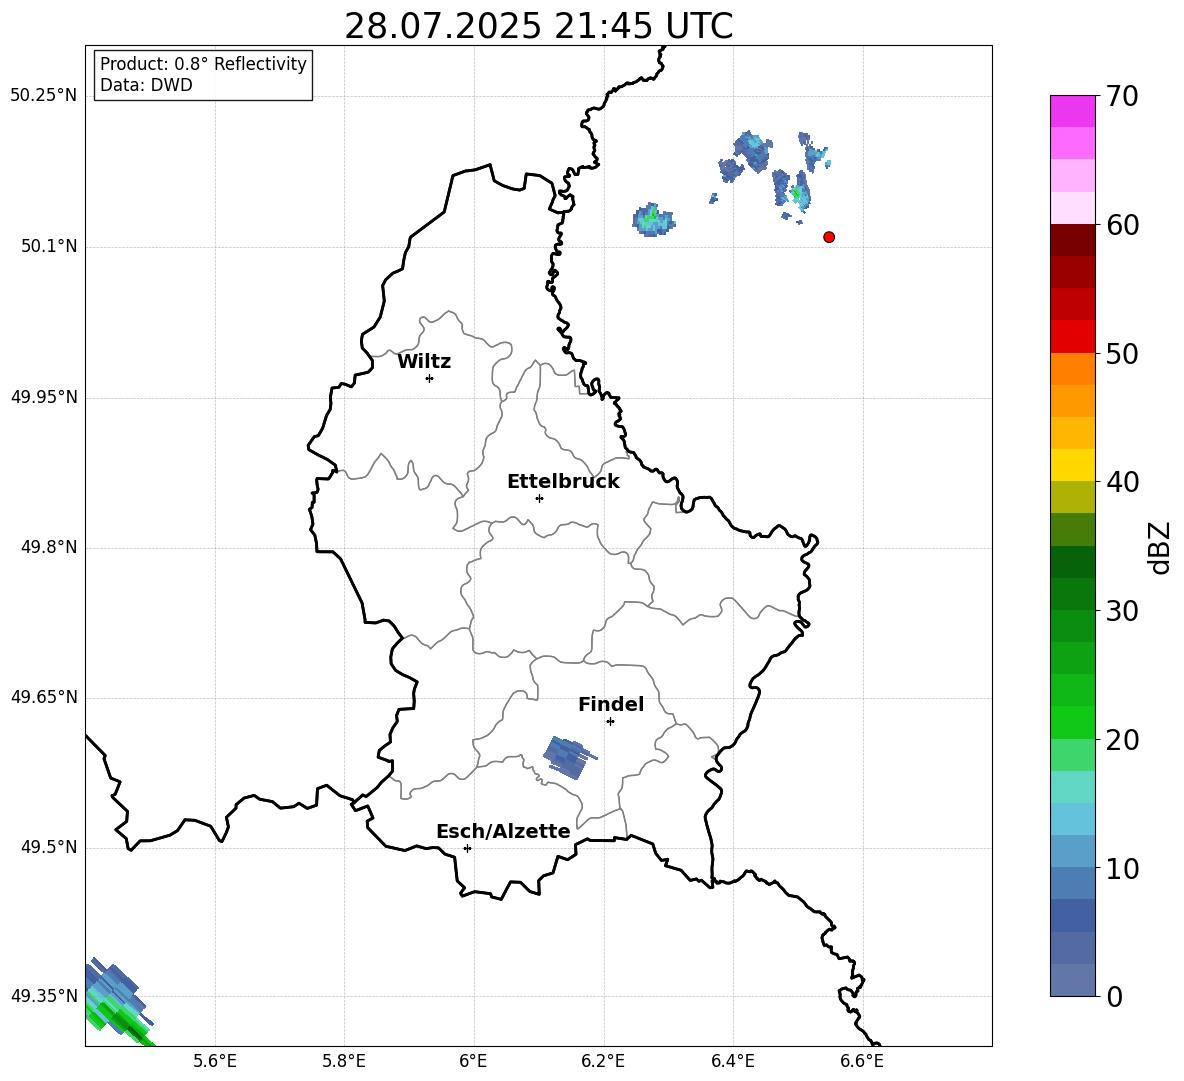Click the yellow 40 dBZ colorbar segment
Screen dimensions: 1184x1081
pos(1072,465)
